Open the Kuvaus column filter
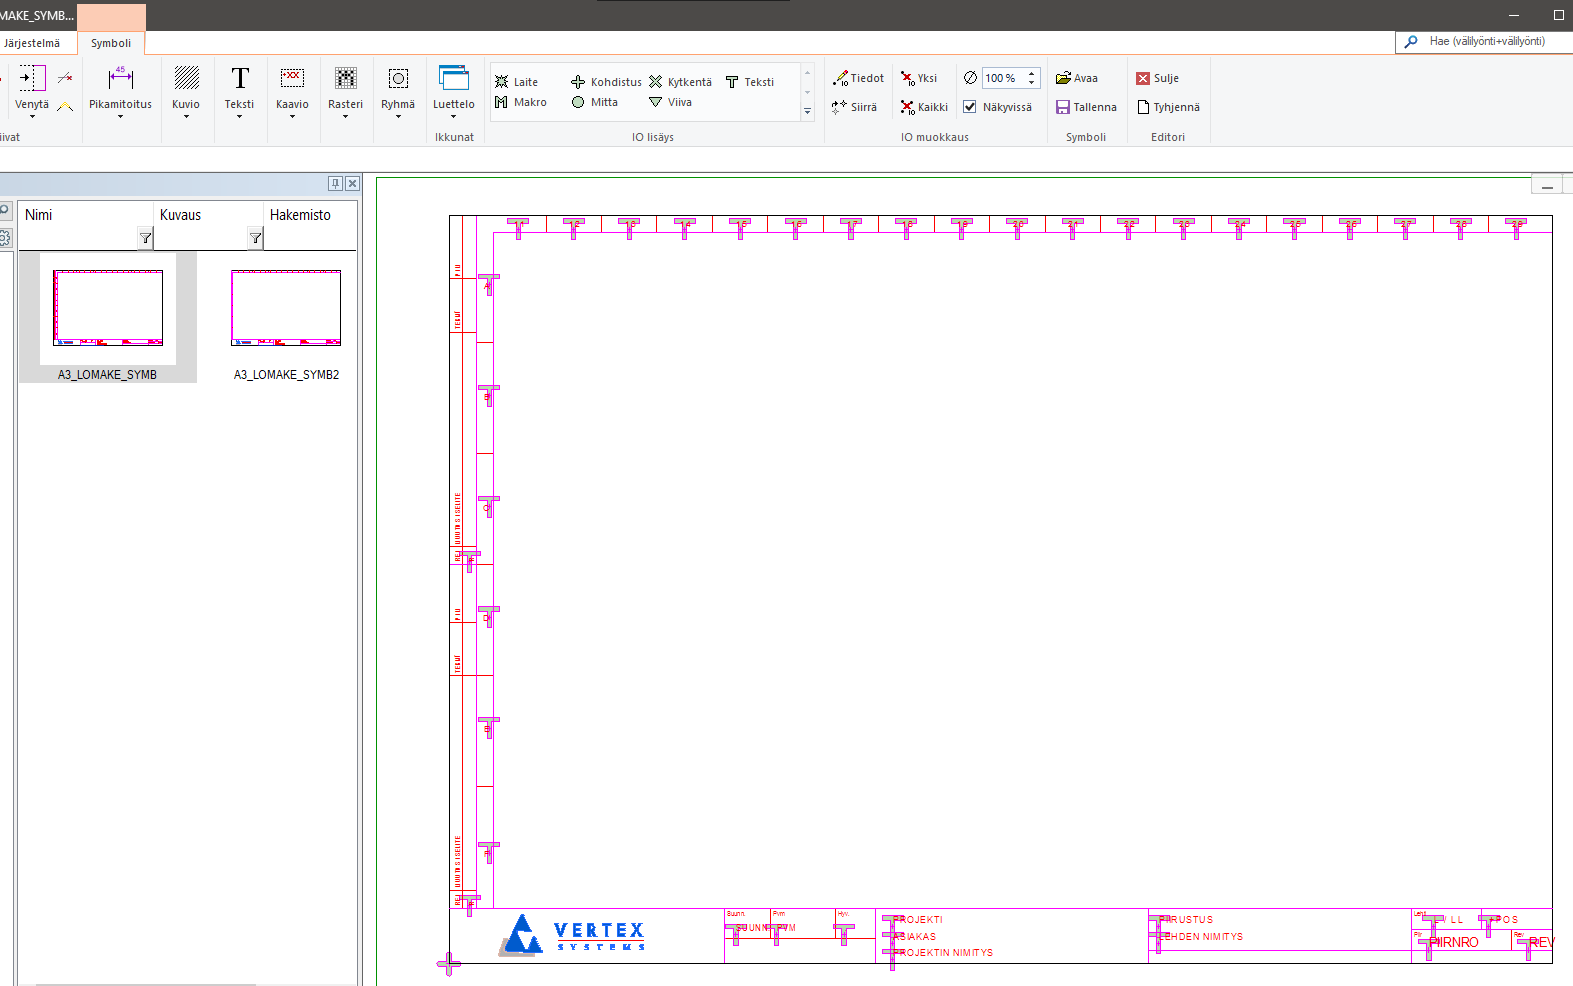The height and width of the screenshot is (986, 1573). 256,238
